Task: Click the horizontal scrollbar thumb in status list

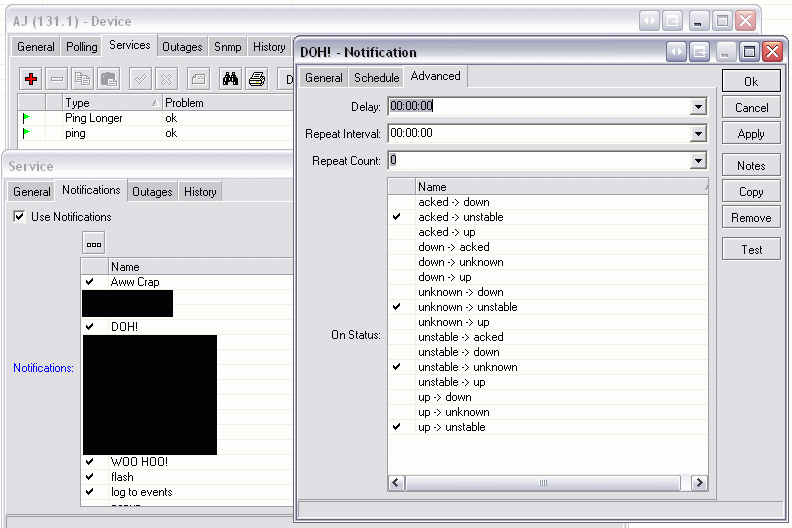Action: (543, 483)
